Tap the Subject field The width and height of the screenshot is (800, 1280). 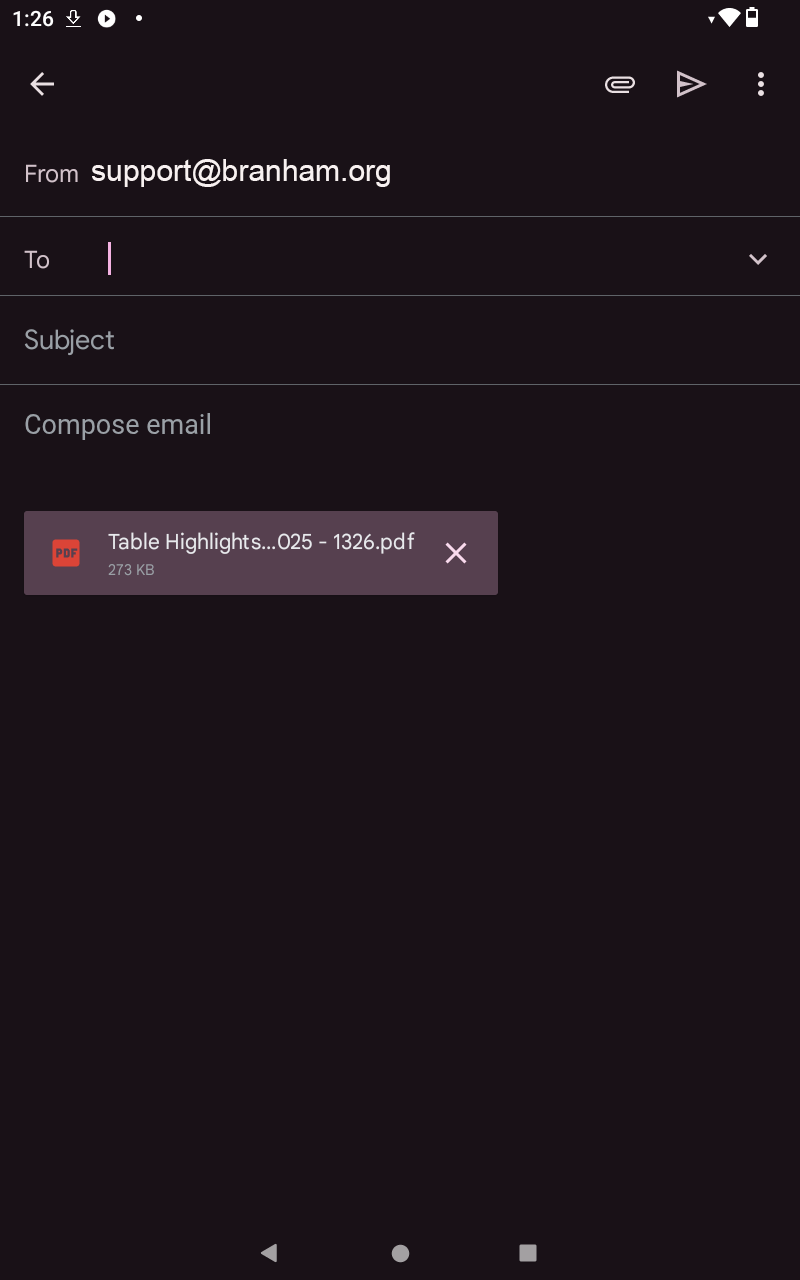tap(400, 340)
